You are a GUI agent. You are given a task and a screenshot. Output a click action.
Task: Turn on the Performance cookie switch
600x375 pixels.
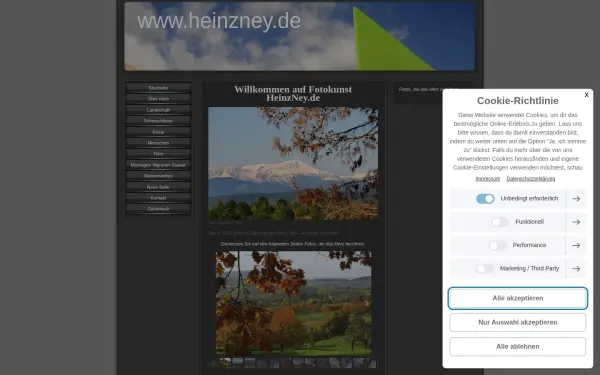[497, 245]
